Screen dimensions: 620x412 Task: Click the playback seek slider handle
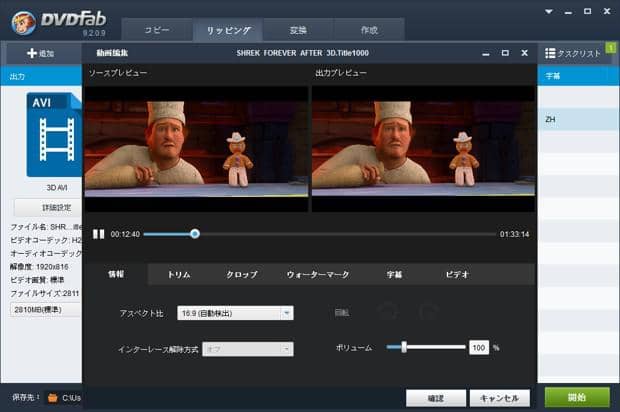point(195,234)
